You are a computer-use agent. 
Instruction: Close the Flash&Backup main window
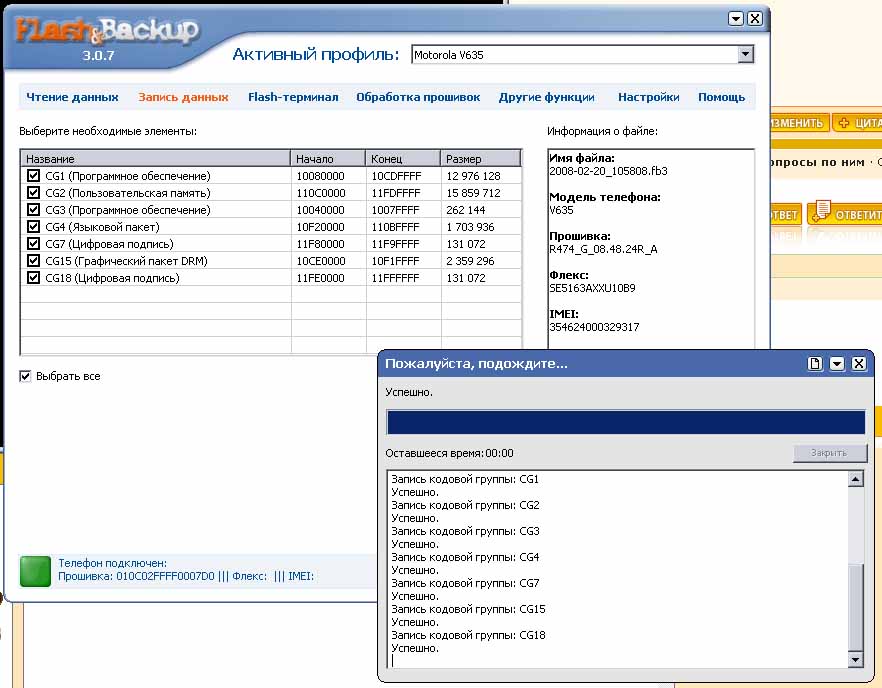755,19
